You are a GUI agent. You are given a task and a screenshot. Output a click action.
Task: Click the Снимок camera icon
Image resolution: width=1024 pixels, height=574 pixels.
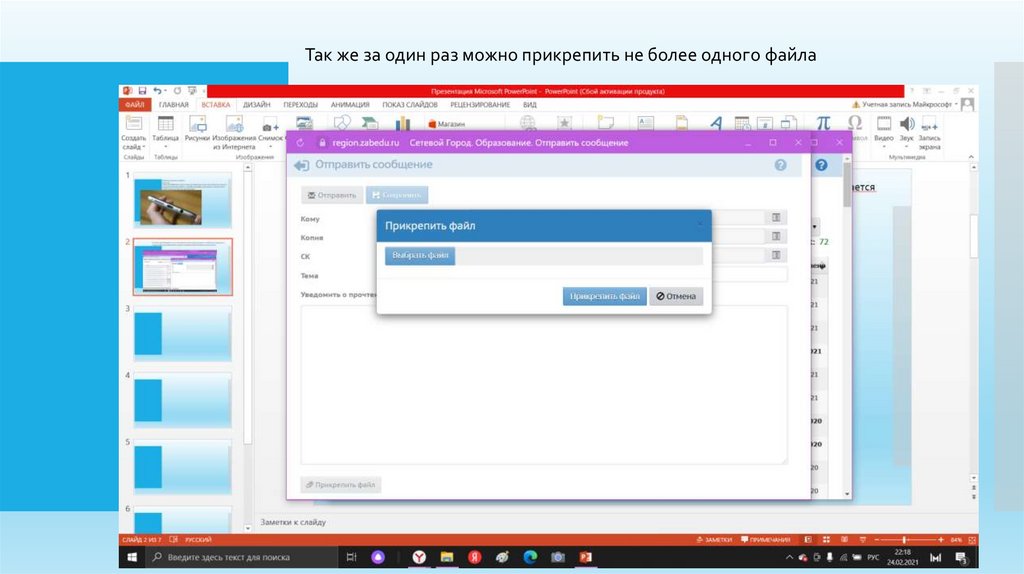point(270,126)
